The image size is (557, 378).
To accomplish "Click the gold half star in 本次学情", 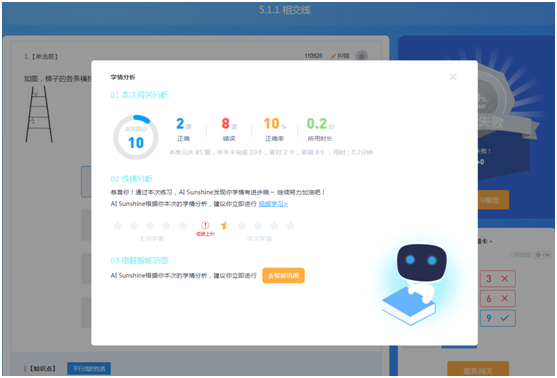I will click(x=225, y=225).
